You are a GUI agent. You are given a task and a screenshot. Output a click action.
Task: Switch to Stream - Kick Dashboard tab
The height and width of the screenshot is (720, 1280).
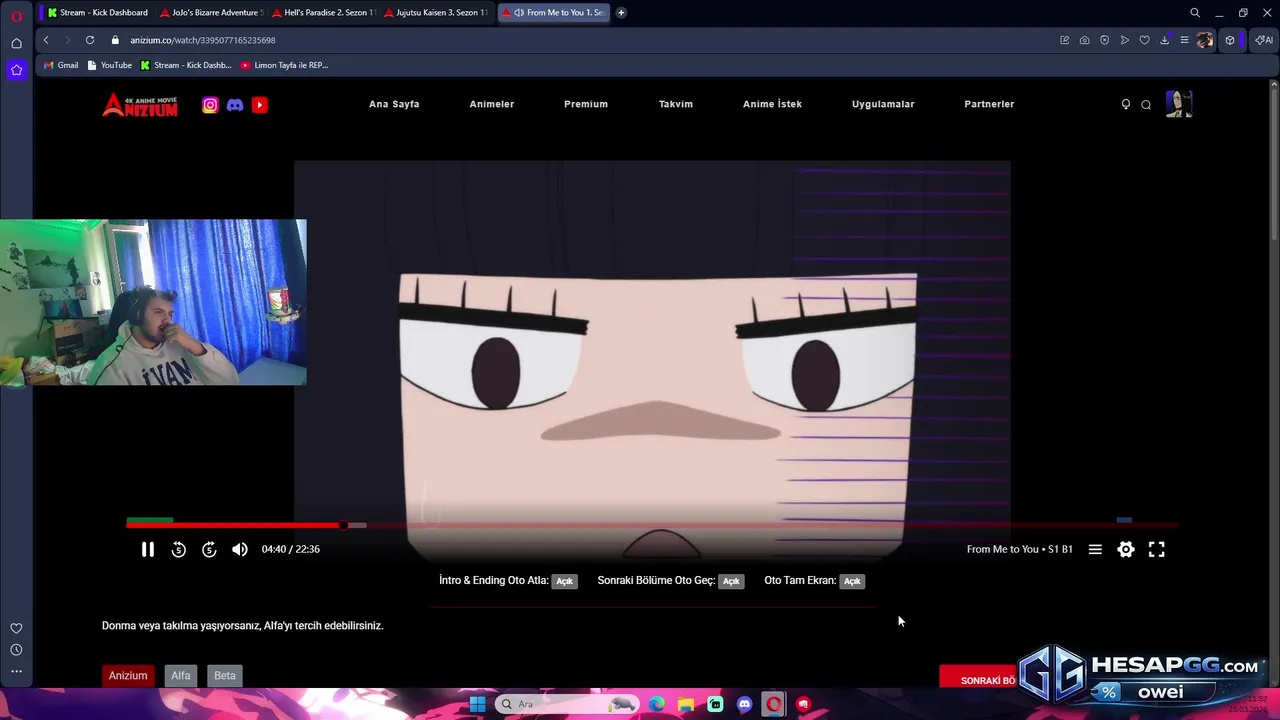point(98,13)
